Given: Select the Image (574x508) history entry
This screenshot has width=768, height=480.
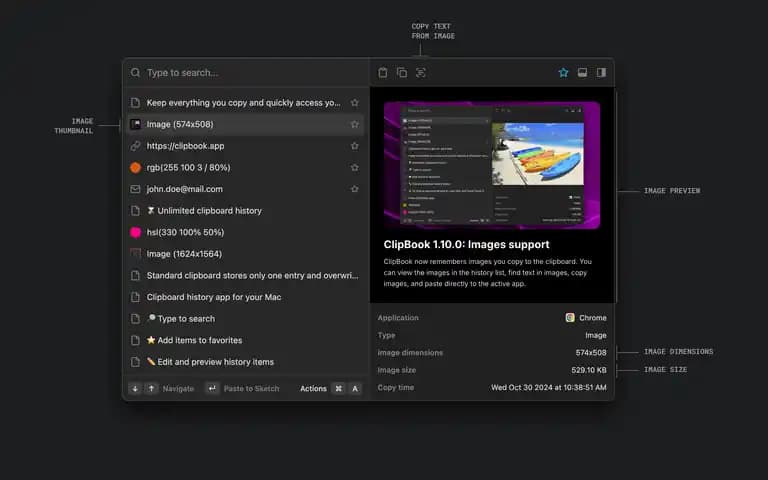Looking at the screenshot, I should tap(245, 124).
